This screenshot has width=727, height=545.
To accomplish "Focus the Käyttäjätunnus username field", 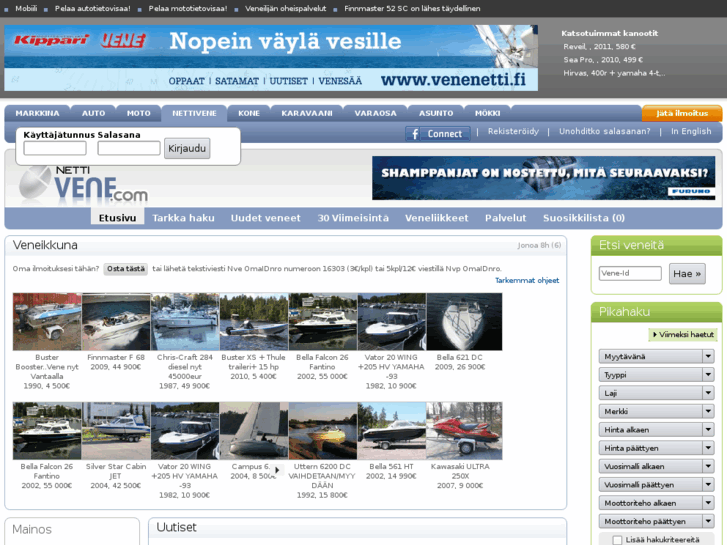I will [55, 148].
